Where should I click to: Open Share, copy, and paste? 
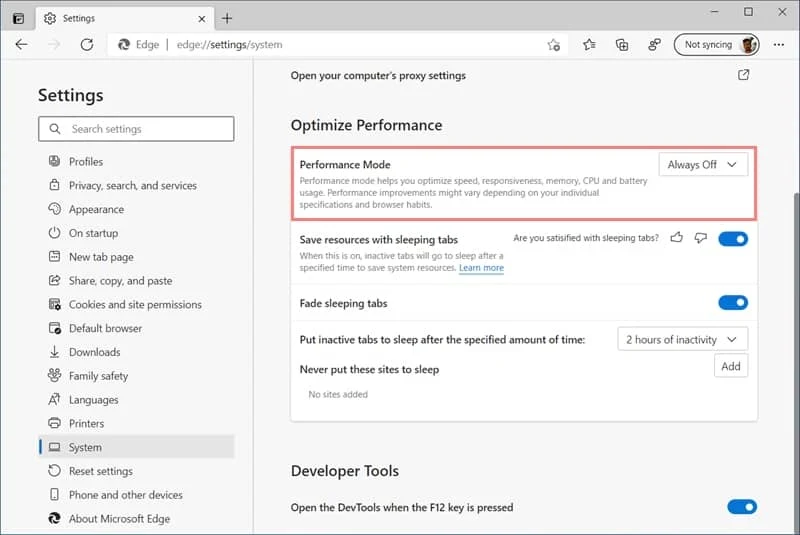tap(136, 281)
